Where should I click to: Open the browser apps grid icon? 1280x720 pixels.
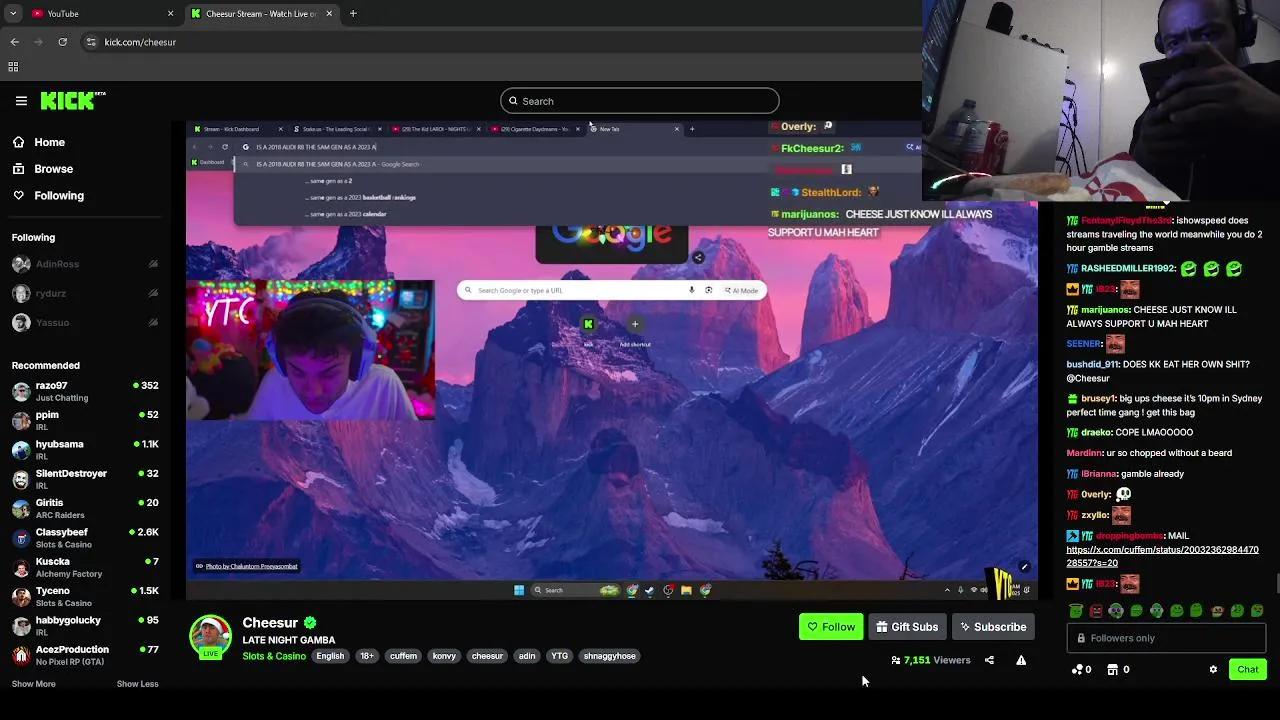coord(13,67)
